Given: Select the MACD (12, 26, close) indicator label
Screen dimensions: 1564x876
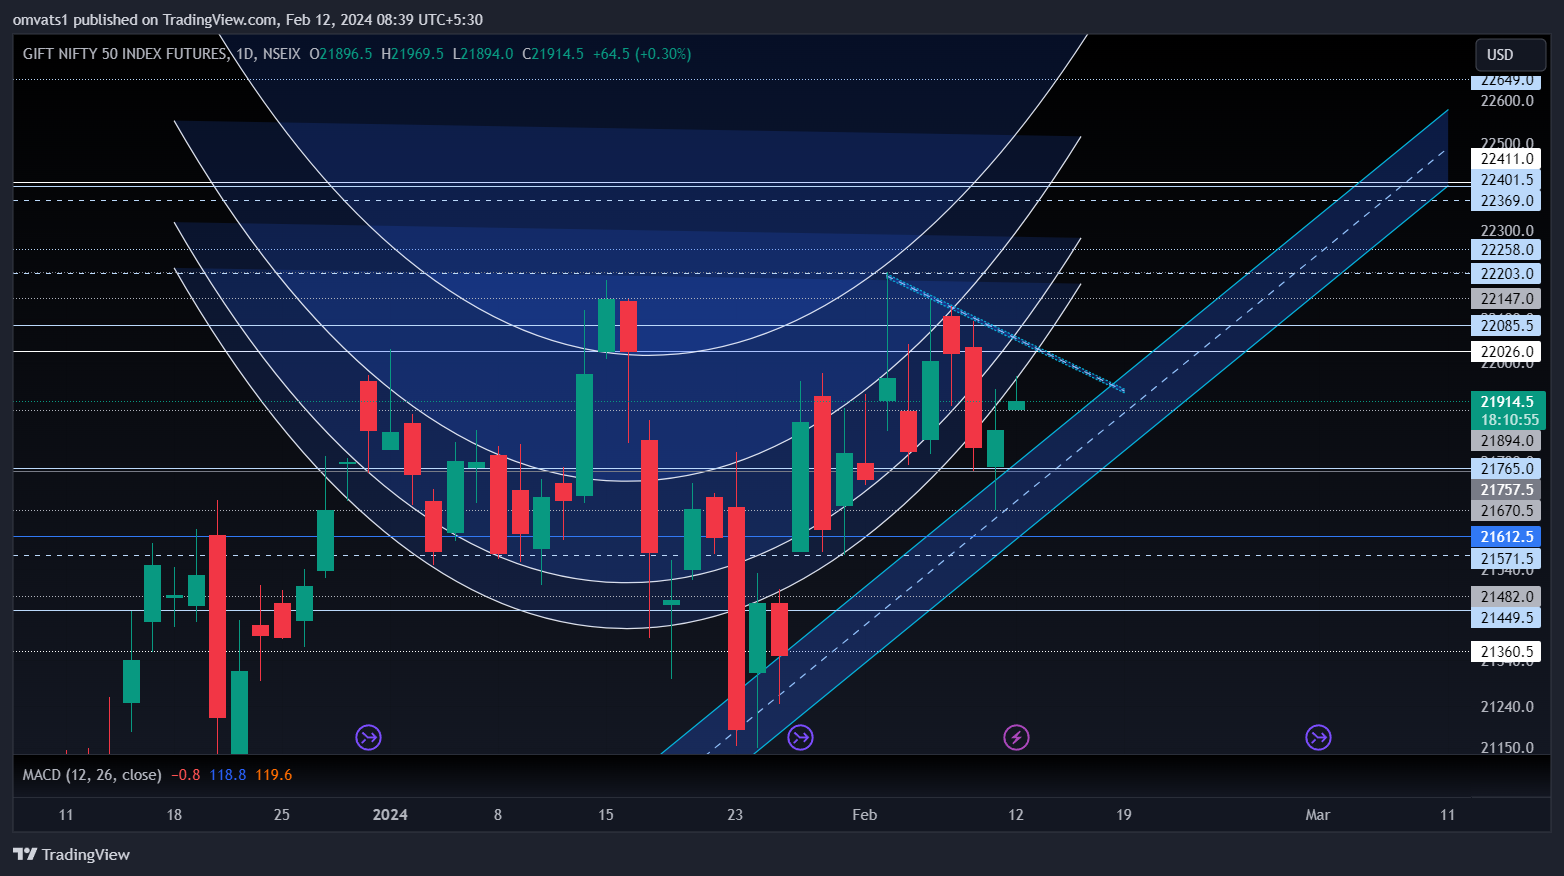Looking at the screenshot, I should click(92, 775).
